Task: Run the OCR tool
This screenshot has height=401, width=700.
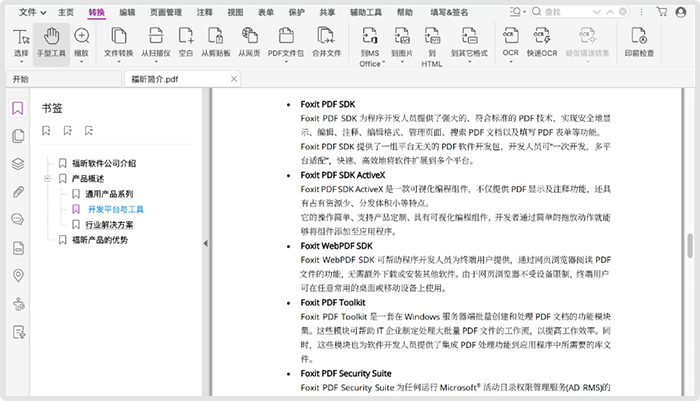Action: (511, 43)
